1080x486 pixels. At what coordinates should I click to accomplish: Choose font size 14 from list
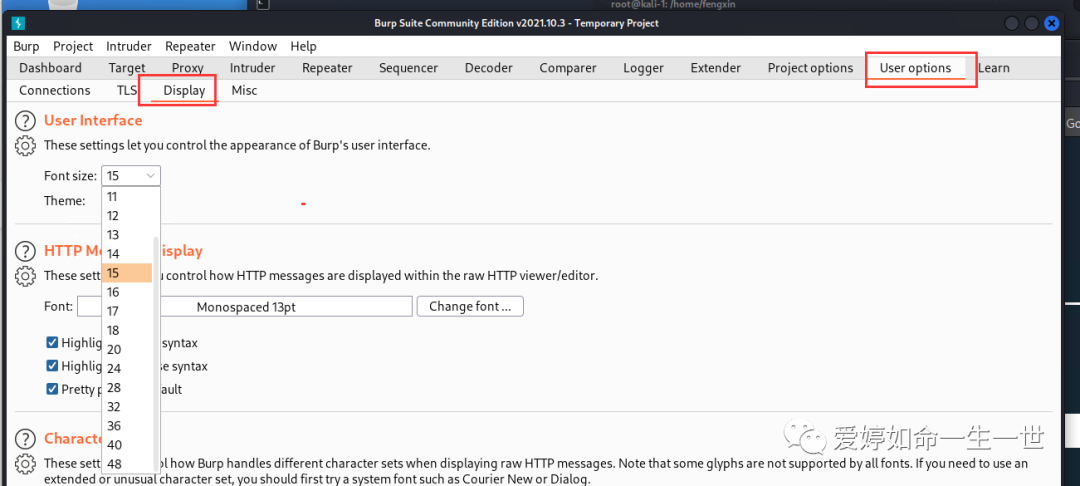pyautogui.click(x=127, y=254)
